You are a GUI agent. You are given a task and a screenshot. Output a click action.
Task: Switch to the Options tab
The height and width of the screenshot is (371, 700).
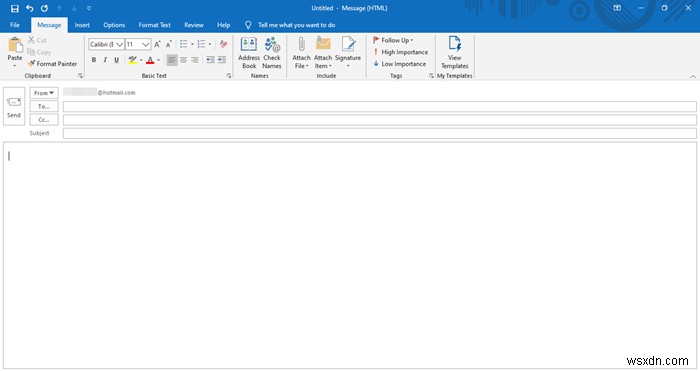click(114, 25)
